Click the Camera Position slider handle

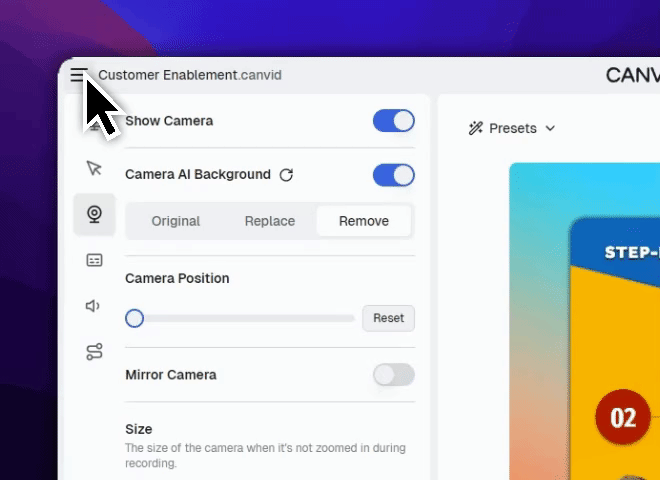coord(134,318)
